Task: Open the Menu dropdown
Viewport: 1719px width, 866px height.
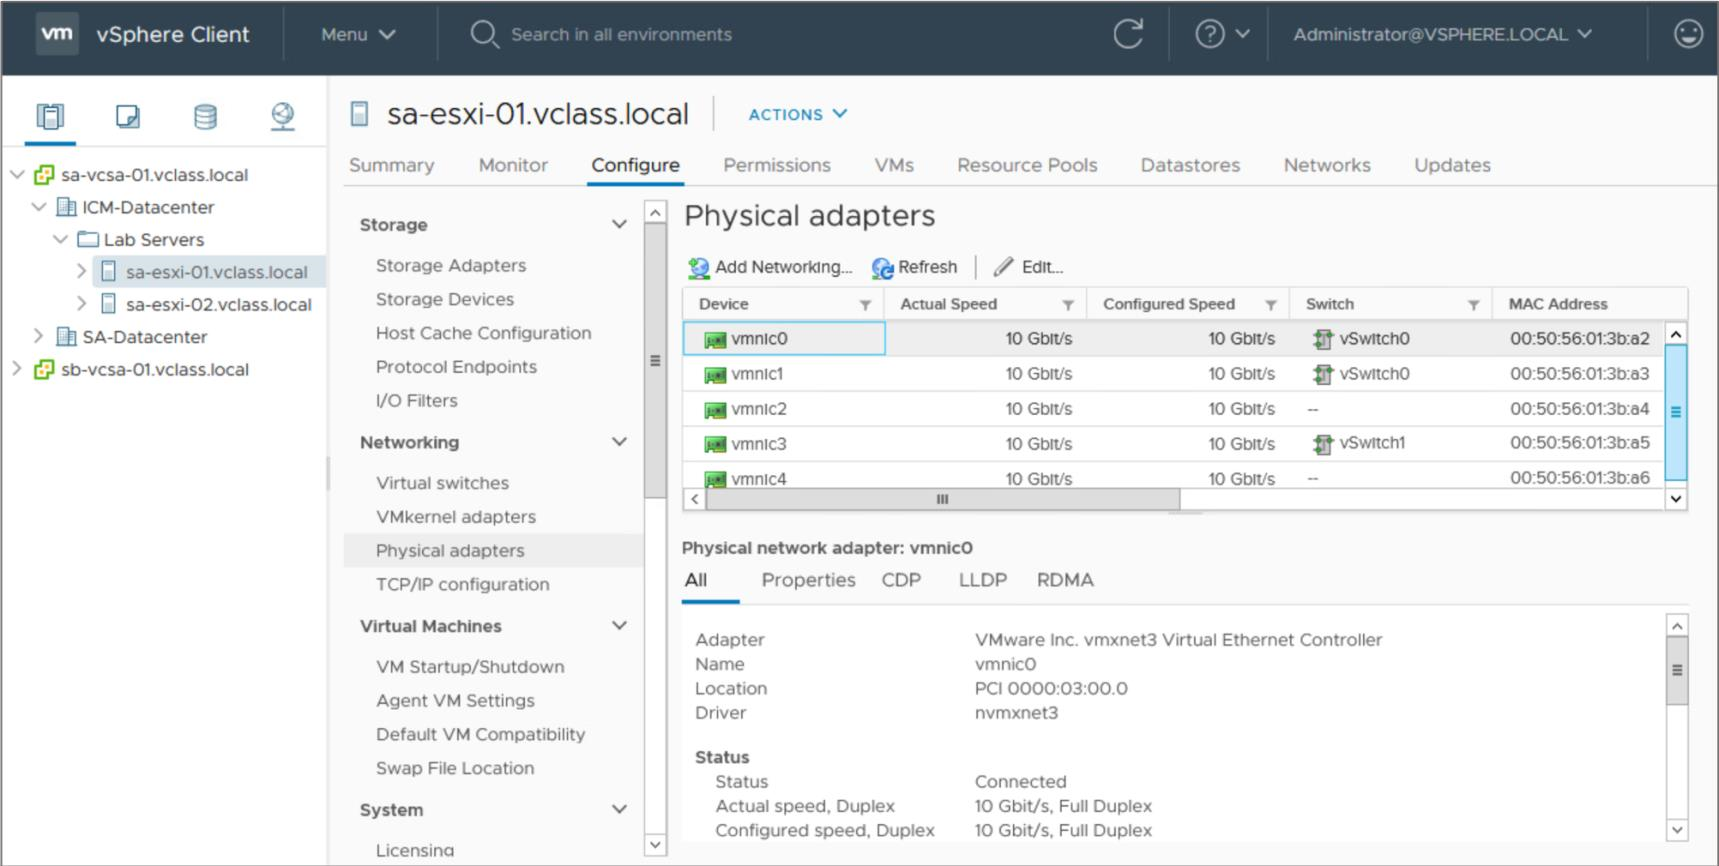Action: [x=358, y=34]
